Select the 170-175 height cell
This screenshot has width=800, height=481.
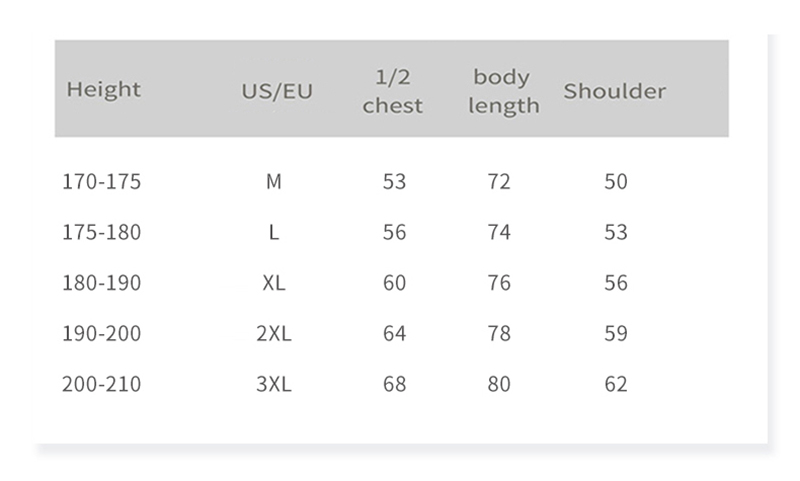[x=102, y=182]
